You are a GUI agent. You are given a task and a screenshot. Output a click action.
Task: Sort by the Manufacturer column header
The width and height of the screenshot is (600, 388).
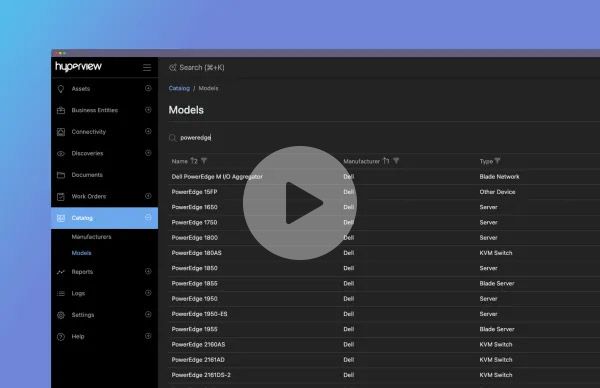pos(362,161)
